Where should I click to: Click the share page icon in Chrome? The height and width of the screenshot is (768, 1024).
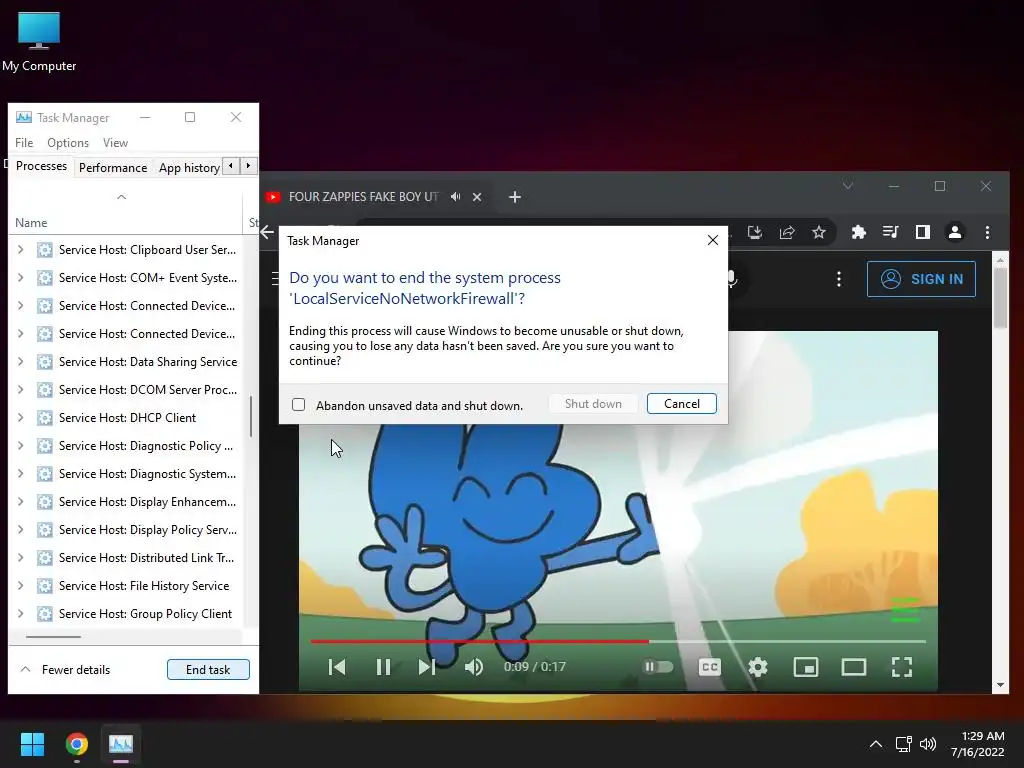(786, 232)
